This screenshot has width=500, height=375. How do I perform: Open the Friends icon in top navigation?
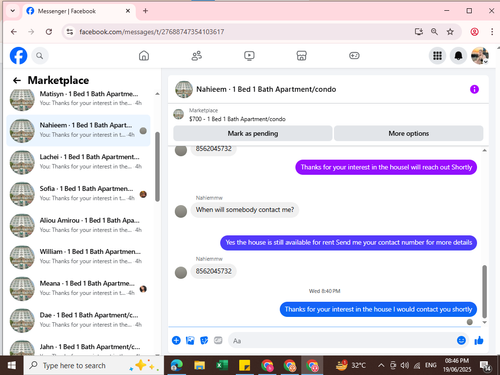tap(197, 56)
